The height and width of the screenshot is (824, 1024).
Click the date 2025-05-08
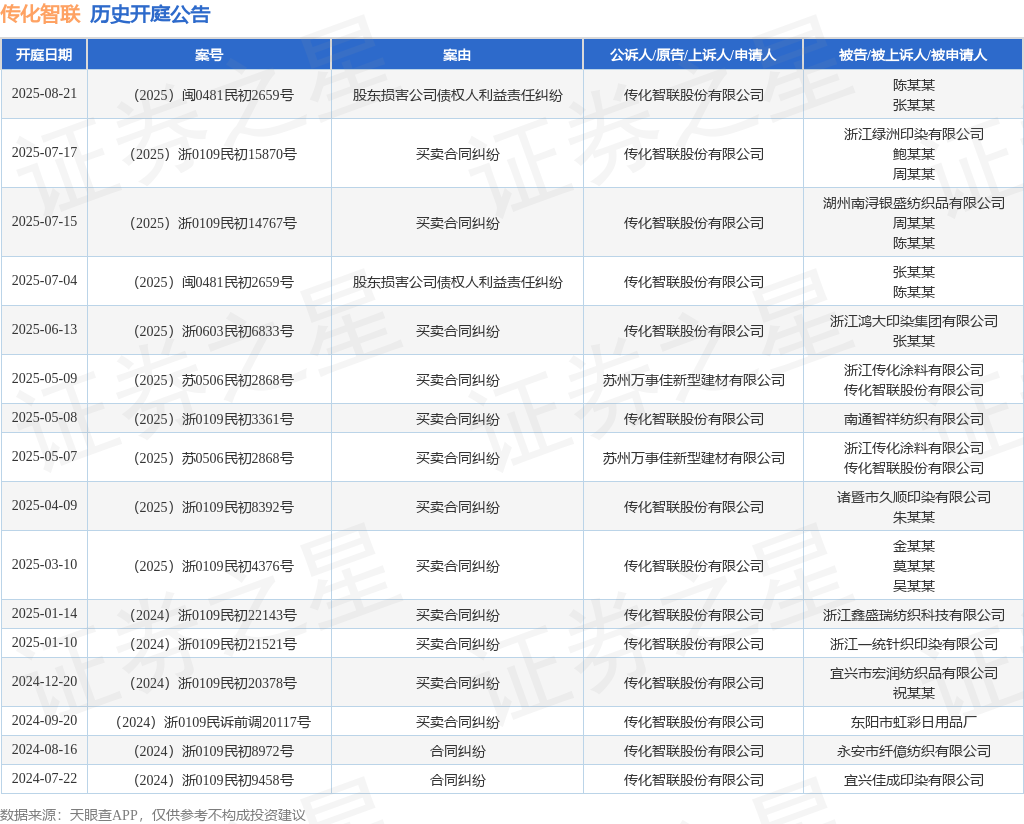44,417
